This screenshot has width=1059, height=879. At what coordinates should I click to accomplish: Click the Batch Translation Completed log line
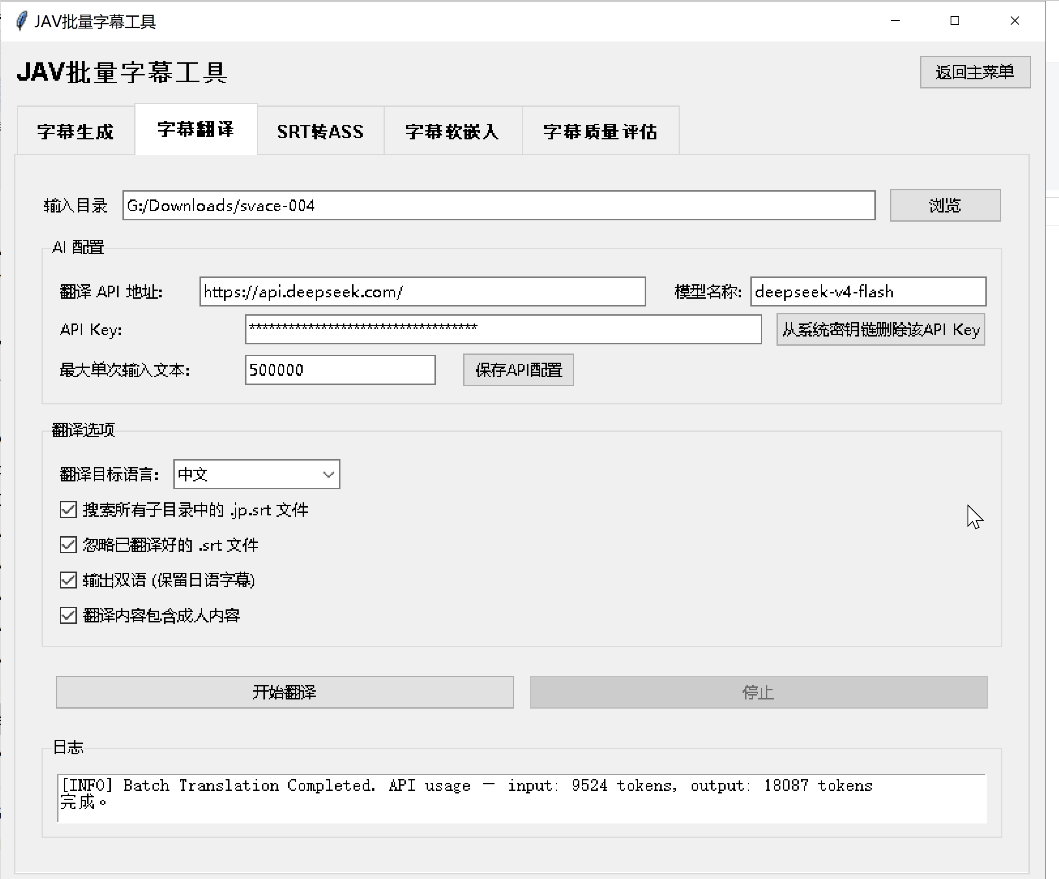pos(467,786)
